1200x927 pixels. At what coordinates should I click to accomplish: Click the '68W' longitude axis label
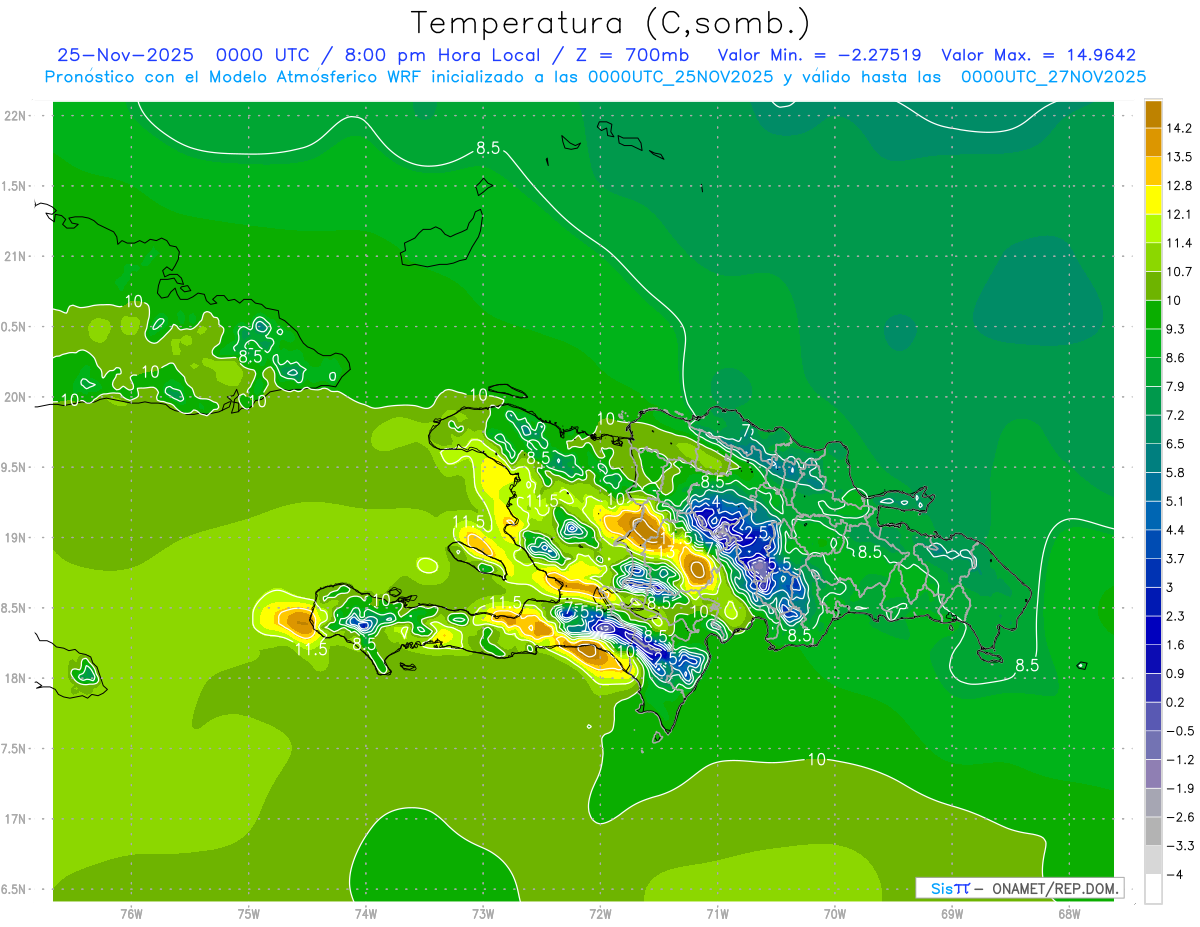point(1069,915)
